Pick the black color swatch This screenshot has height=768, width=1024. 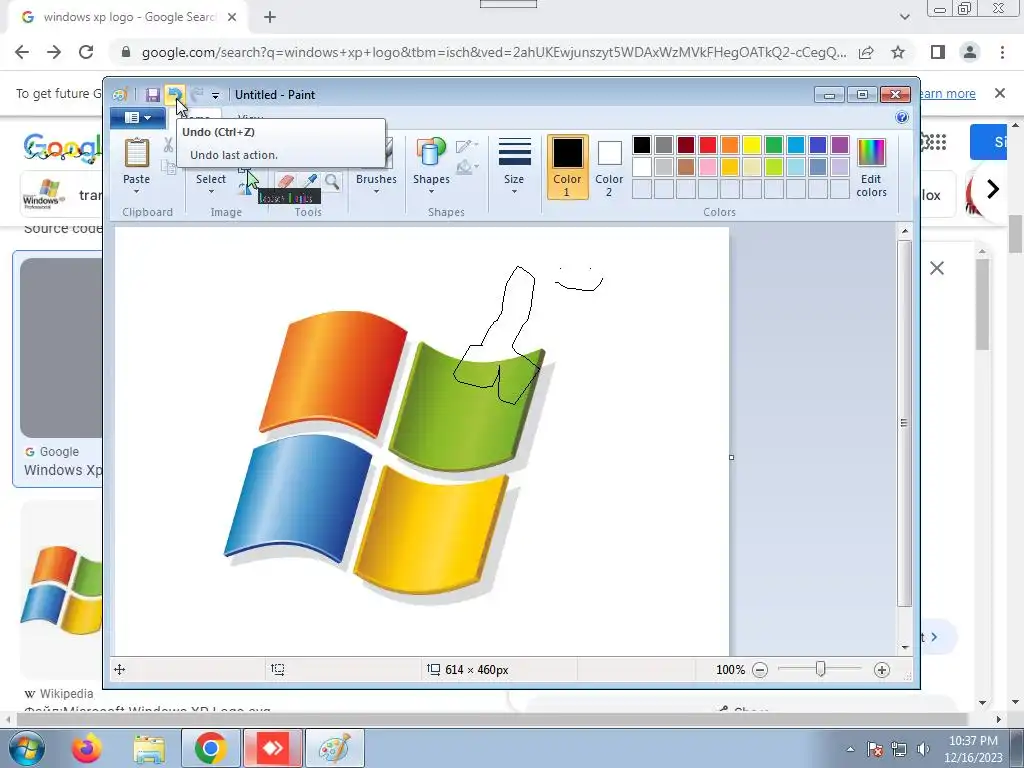[642, 145]
